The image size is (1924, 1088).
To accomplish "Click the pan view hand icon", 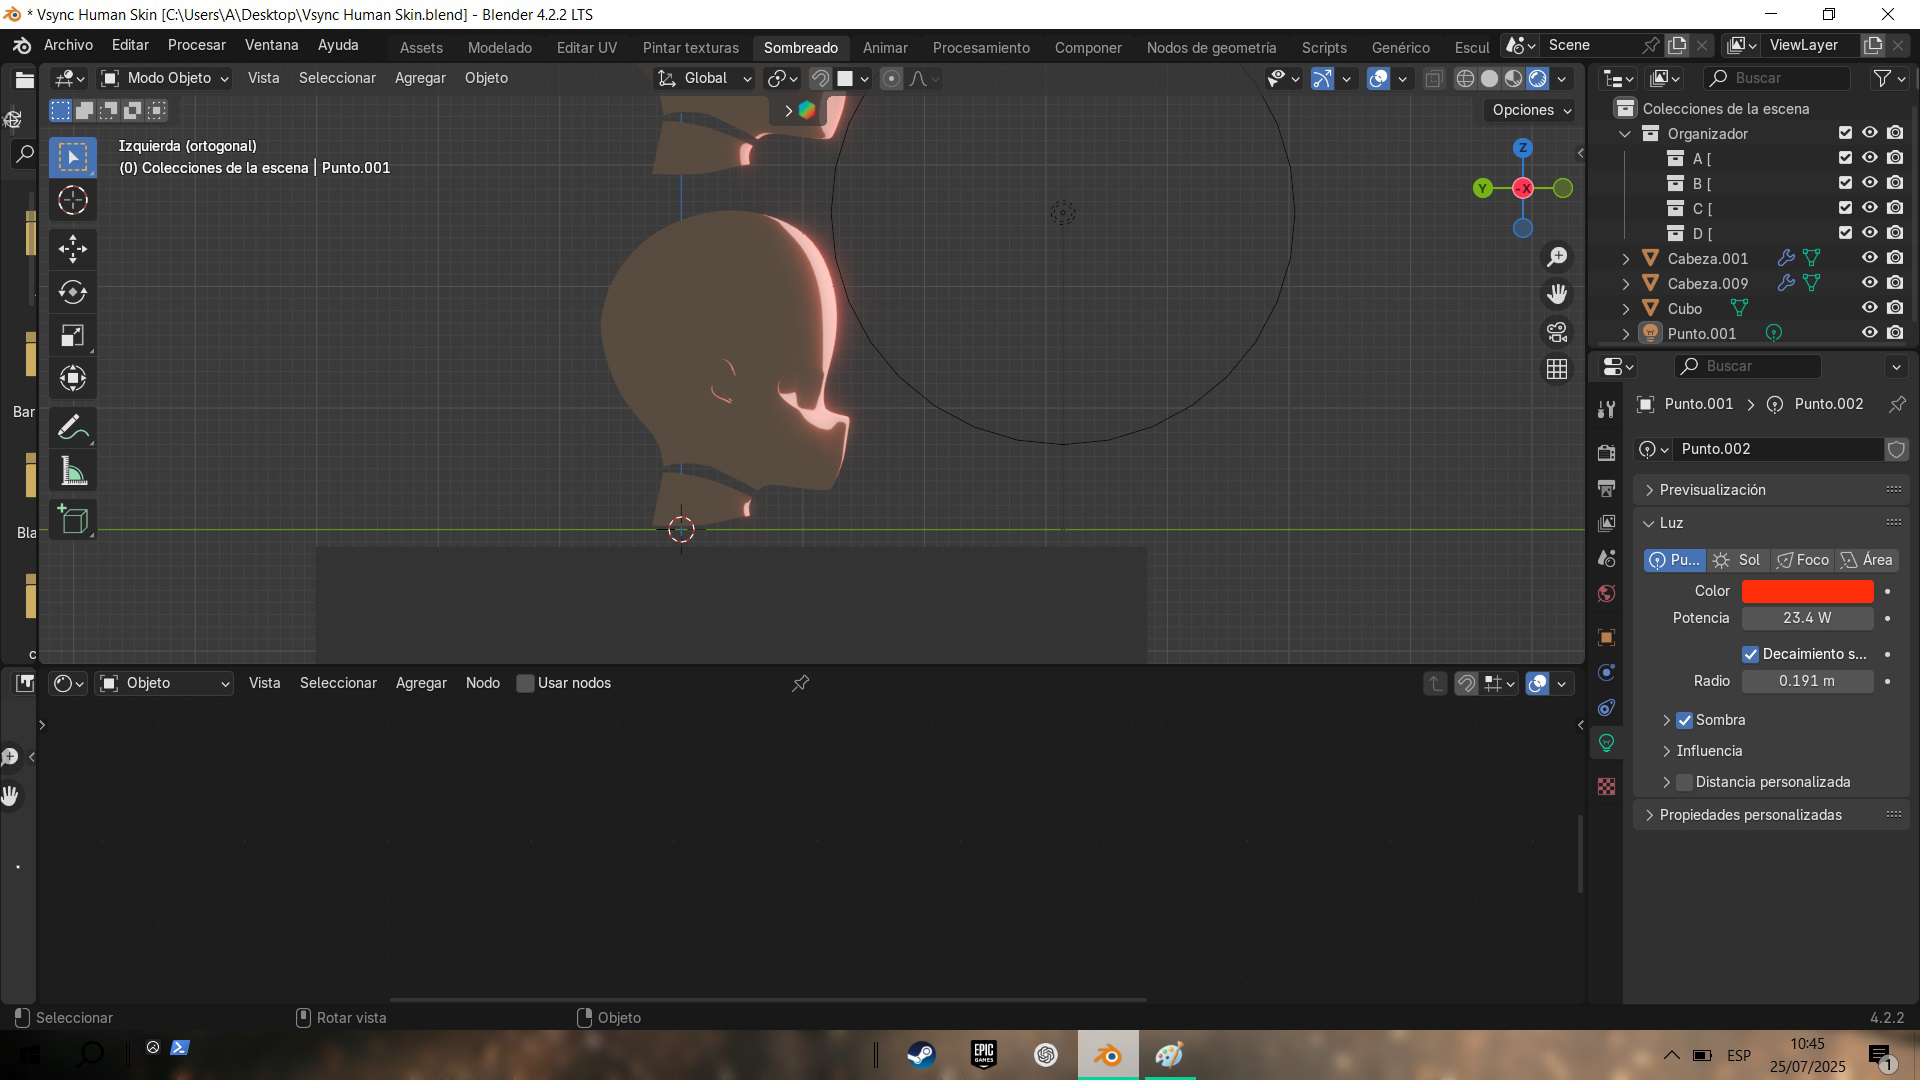I will pos(1559,295).
